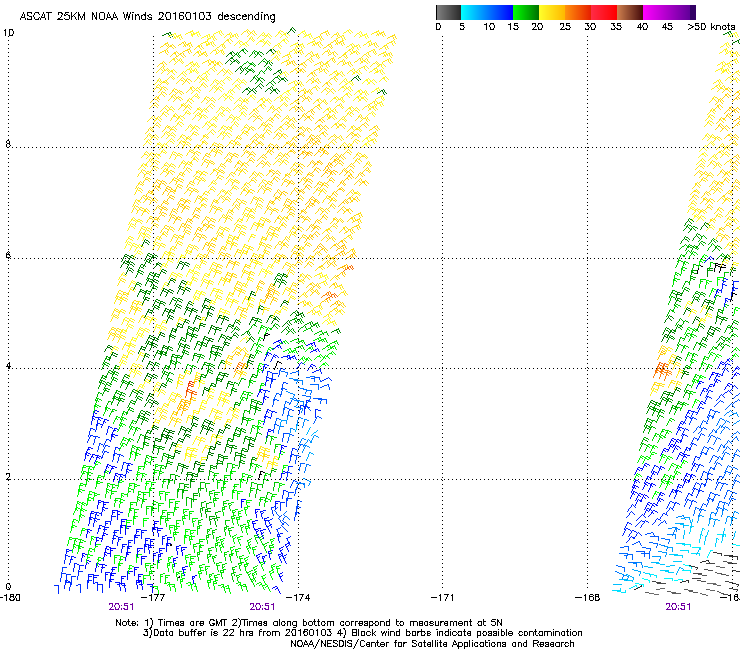Pick the brown 35-40 knots color bar segment

pyautogui.click(x=630, y=12)
